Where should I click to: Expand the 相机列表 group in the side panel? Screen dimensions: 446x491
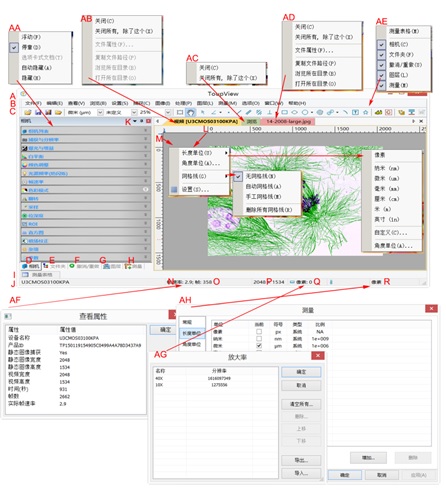(86, 131)
